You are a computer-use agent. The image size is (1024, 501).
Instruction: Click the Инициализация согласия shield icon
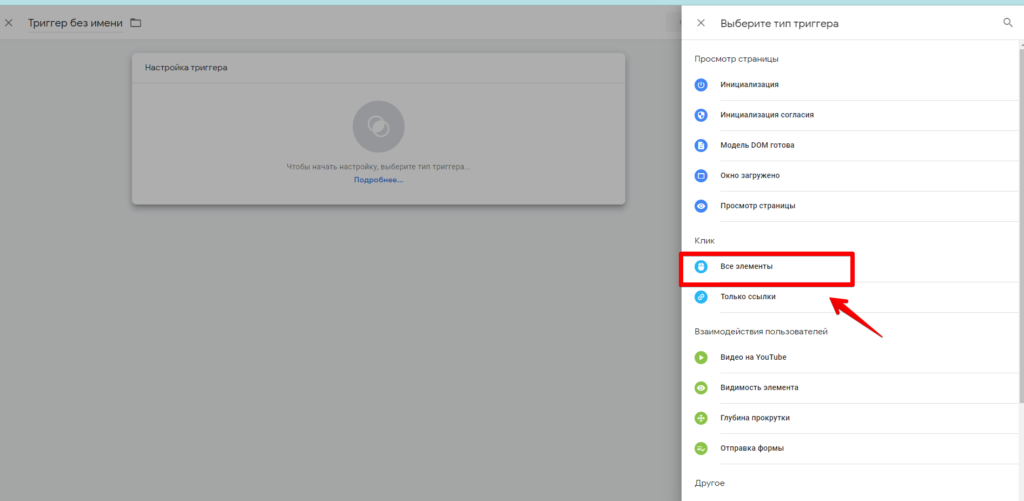point(701,115)
